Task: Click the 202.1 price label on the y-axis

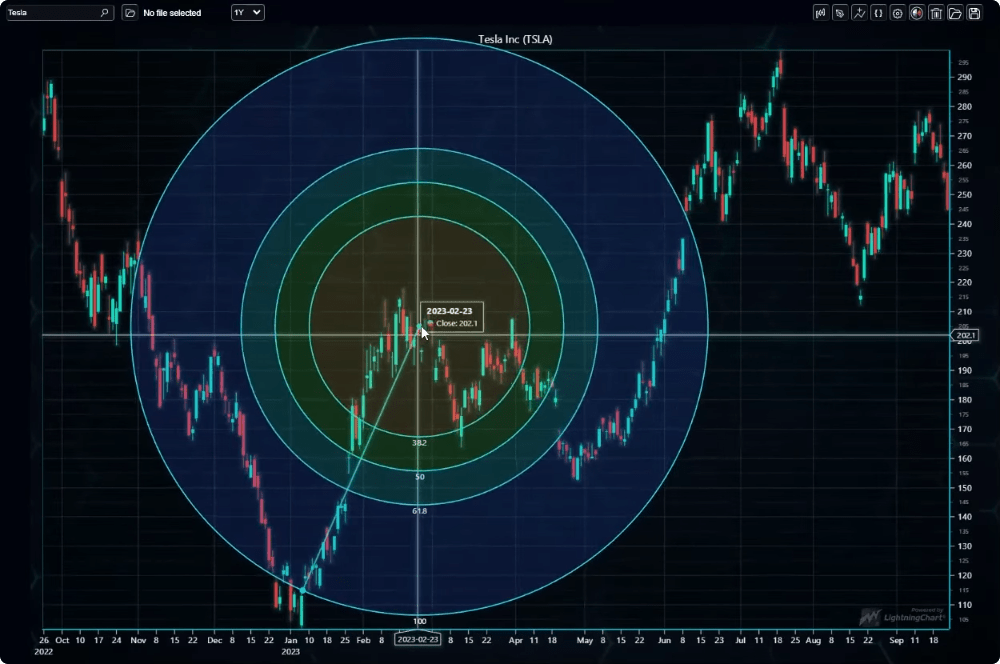Action: [x=964, y=336]
